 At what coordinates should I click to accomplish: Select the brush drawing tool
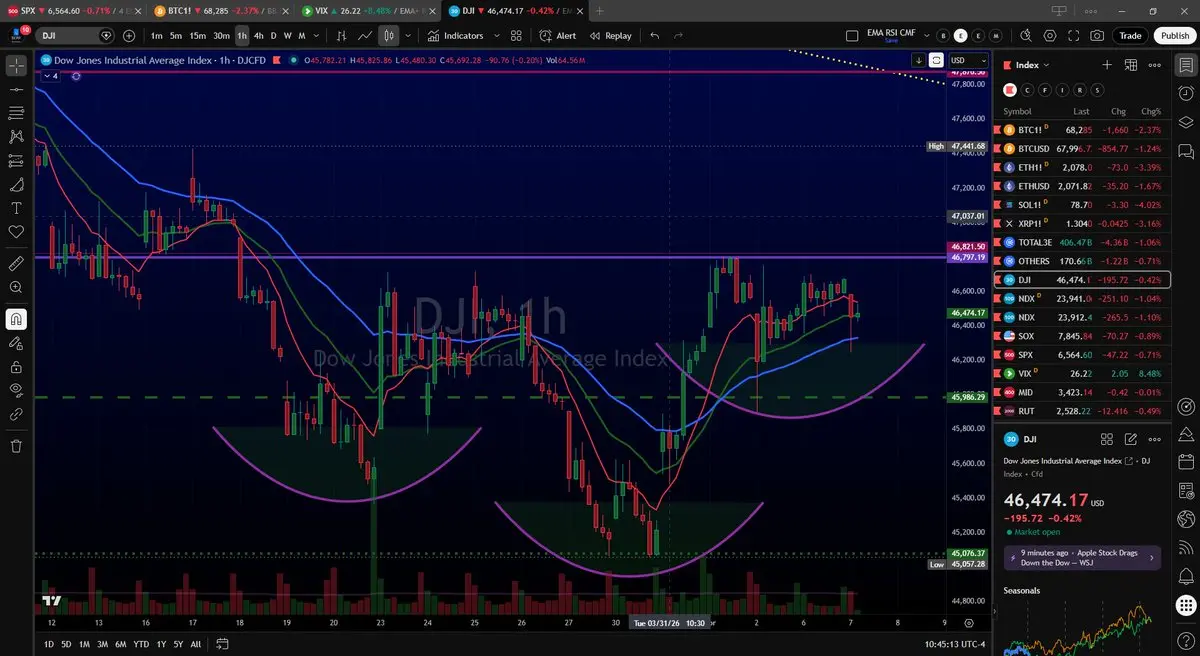(16, 185)
